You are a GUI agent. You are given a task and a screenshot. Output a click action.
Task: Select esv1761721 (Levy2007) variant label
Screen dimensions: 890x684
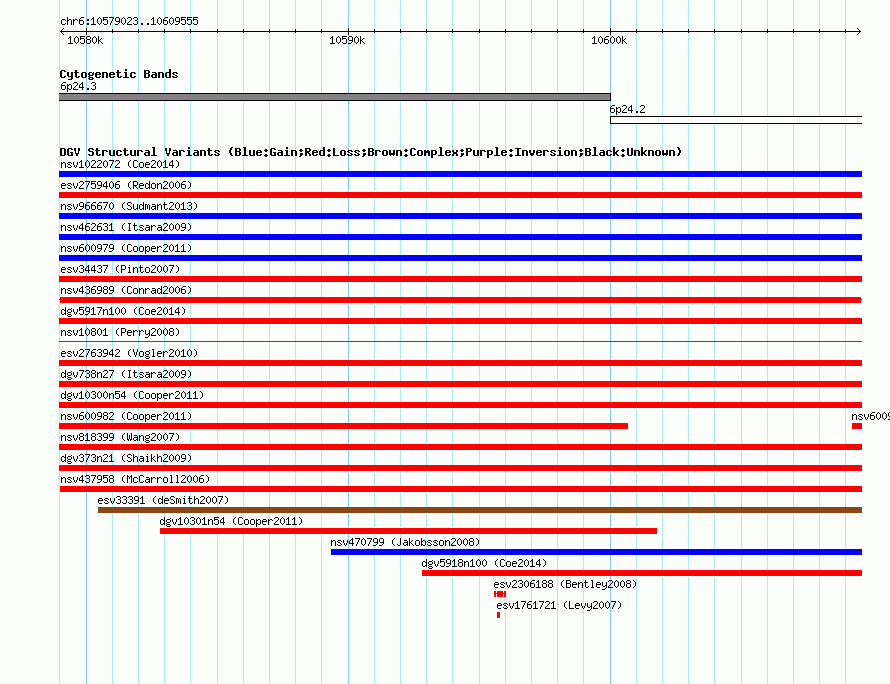(x=559, y=605)
